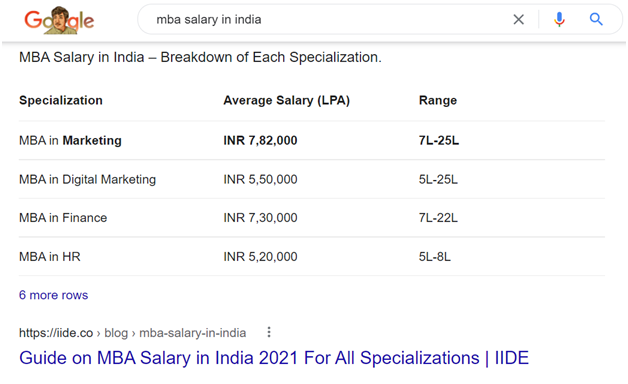This screenshot has width=628, height=384.
Task: Click the snippet heading Breakdown of Each Specialization
Action: [201, 57]
